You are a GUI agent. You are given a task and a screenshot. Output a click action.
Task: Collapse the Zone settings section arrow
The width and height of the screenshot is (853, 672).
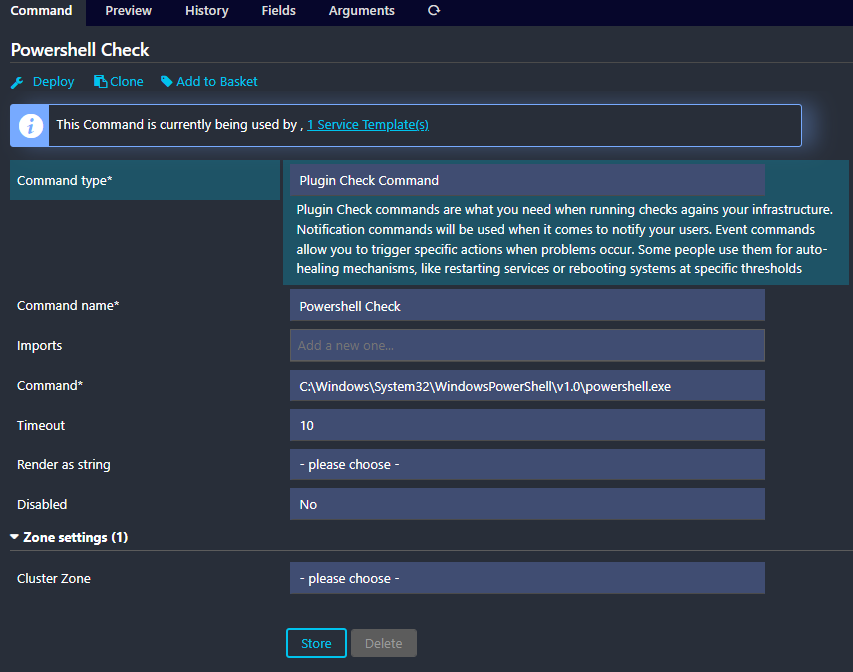(x=15, y=537)
